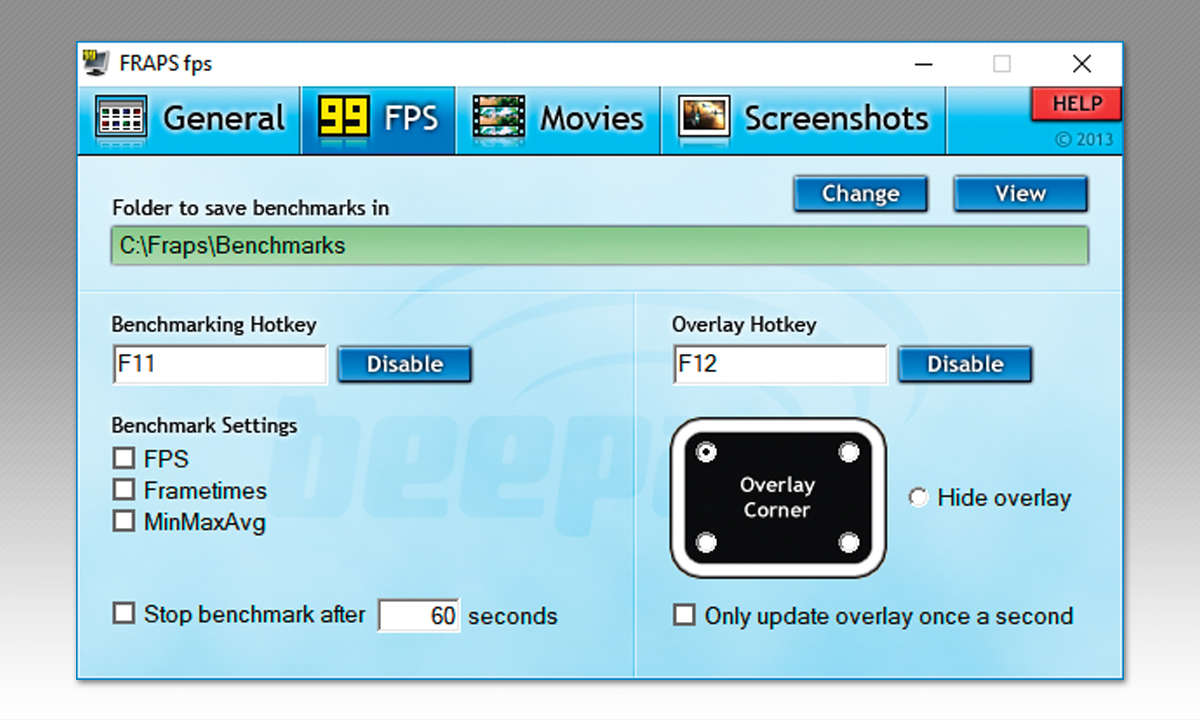Select top-left overlay corner radio
1200x720 pixels.
coord(706,453)
